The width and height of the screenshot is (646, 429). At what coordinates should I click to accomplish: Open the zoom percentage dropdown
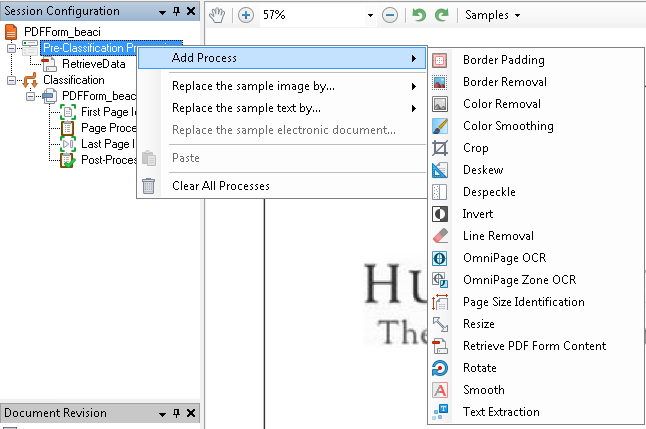click(x=370, y=16)
